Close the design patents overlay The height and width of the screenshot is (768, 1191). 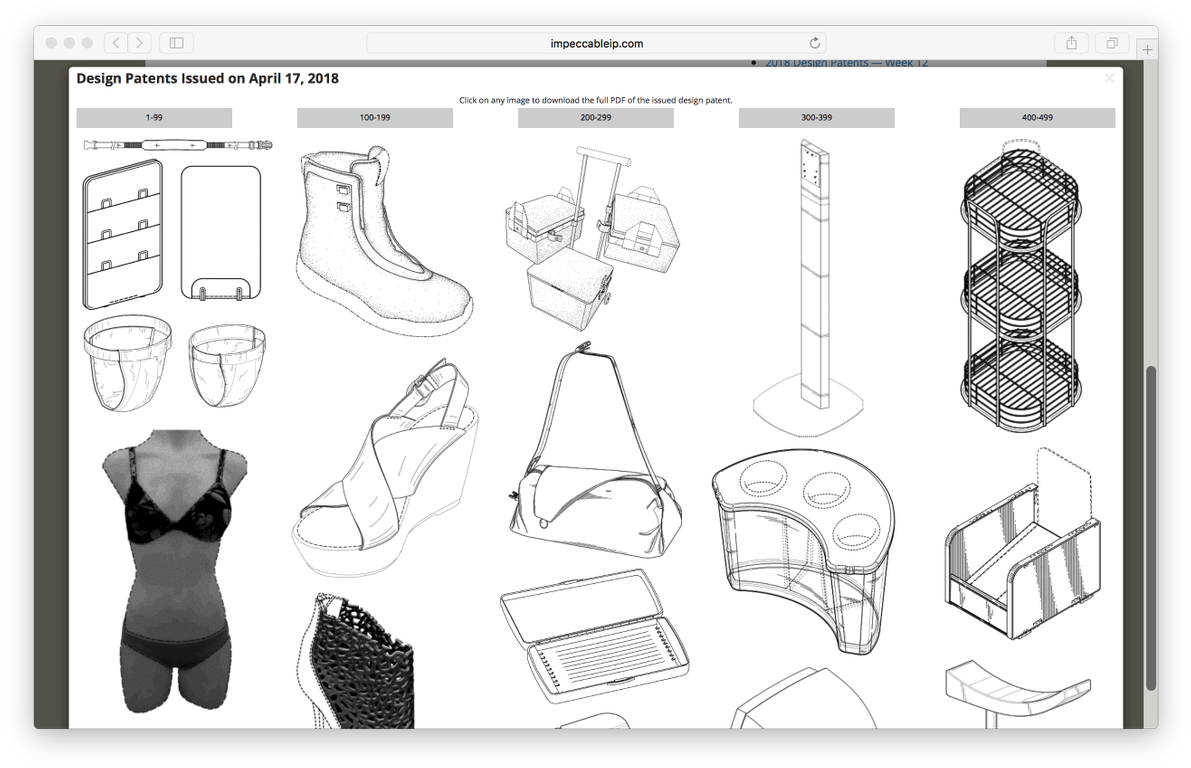click(x=1109, y=78)
